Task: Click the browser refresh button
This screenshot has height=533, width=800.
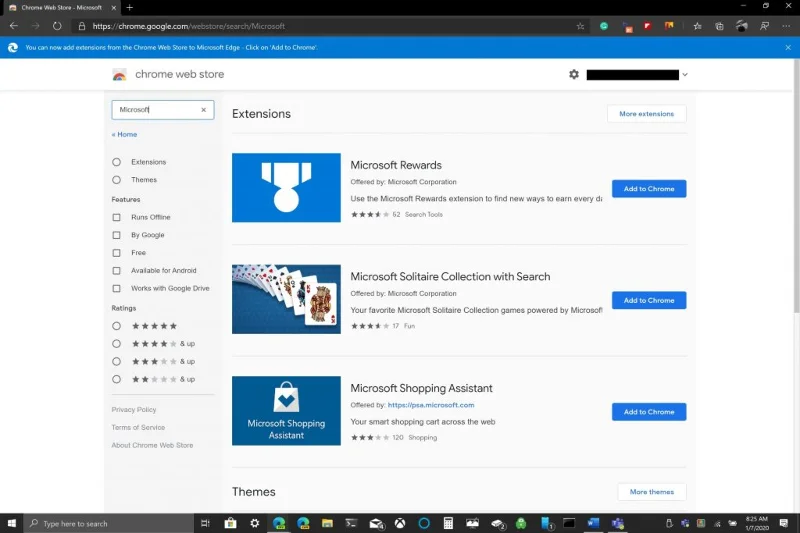Action: (56, 26)
